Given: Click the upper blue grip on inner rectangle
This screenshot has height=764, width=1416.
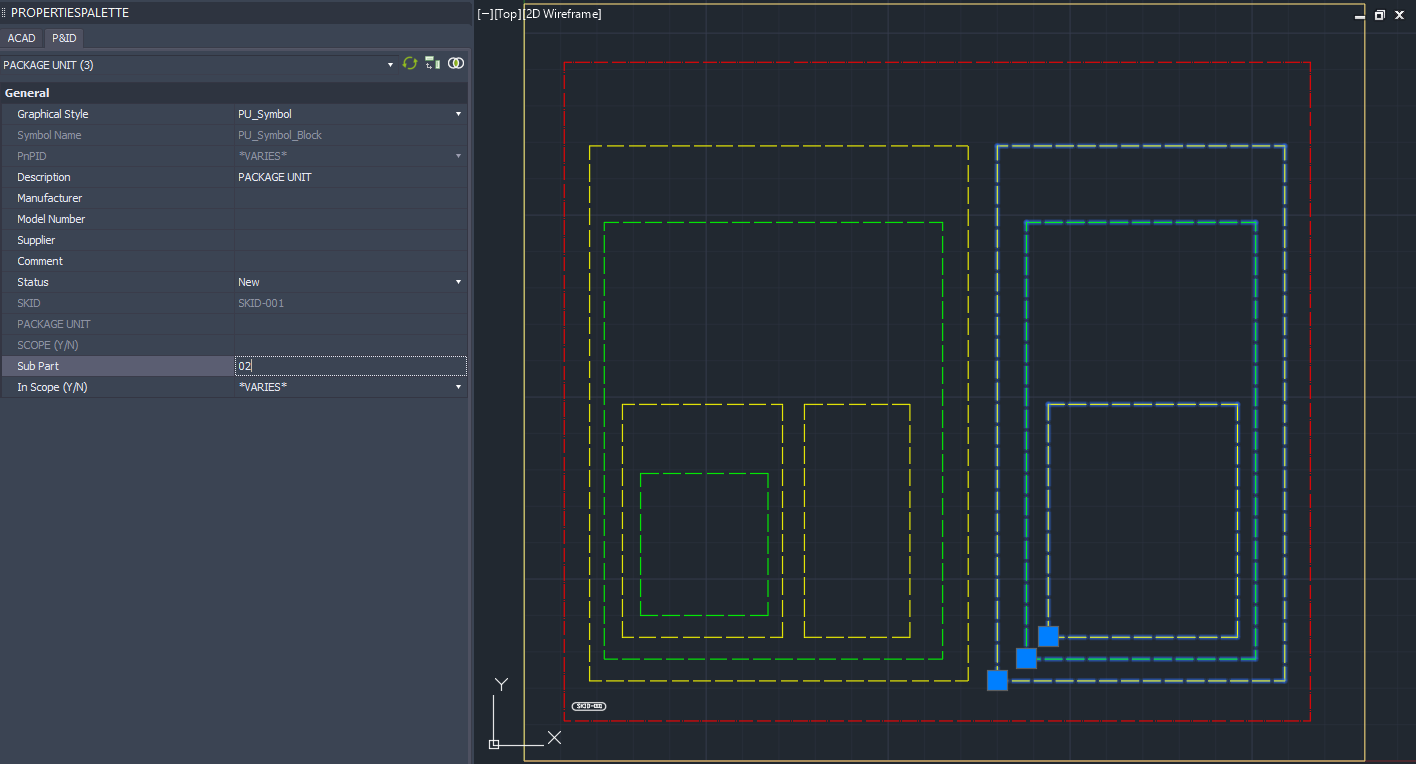Looking at the screenshot, I should 1048,636.
